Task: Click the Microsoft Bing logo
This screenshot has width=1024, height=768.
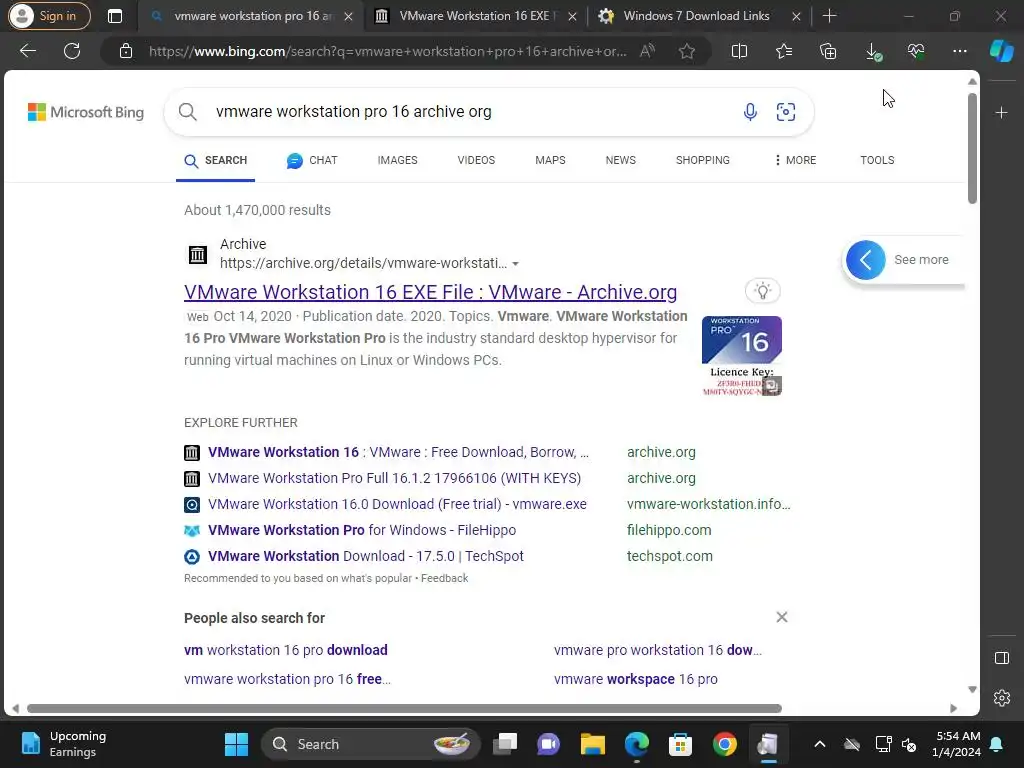Action: 86,112
